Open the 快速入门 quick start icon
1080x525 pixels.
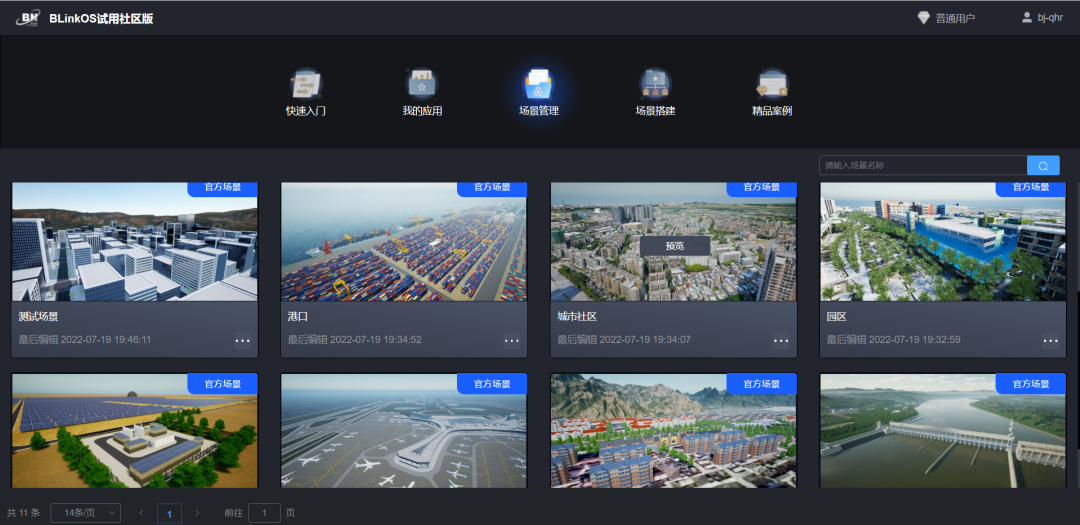click(306, 84)
